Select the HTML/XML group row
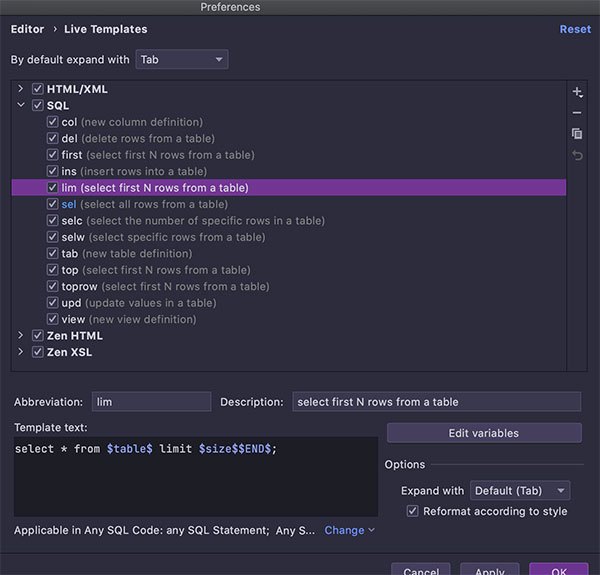The width and height of the screenshot is (600, 575). coord(289,89)
